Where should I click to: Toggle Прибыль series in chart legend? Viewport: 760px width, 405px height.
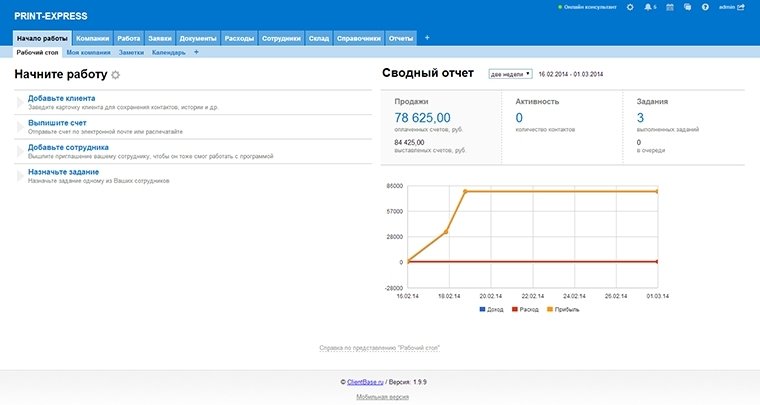pyautogui.click(x=562, y=310)
